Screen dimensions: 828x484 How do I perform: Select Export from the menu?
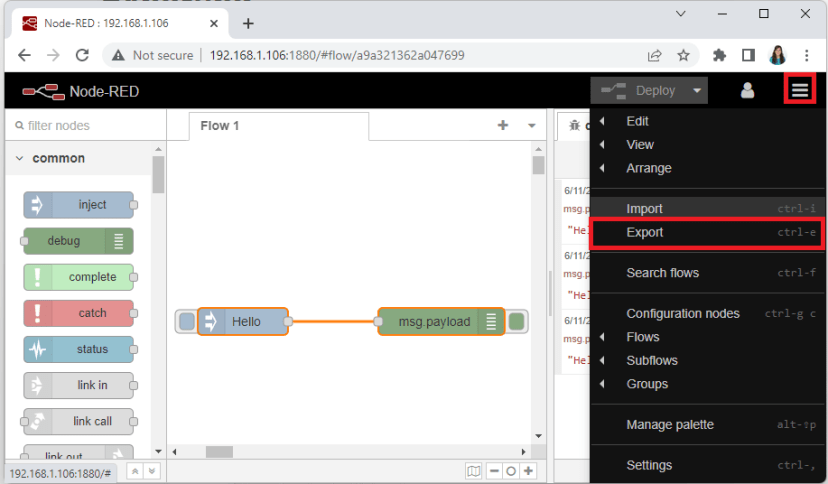(x=645, y=232)
